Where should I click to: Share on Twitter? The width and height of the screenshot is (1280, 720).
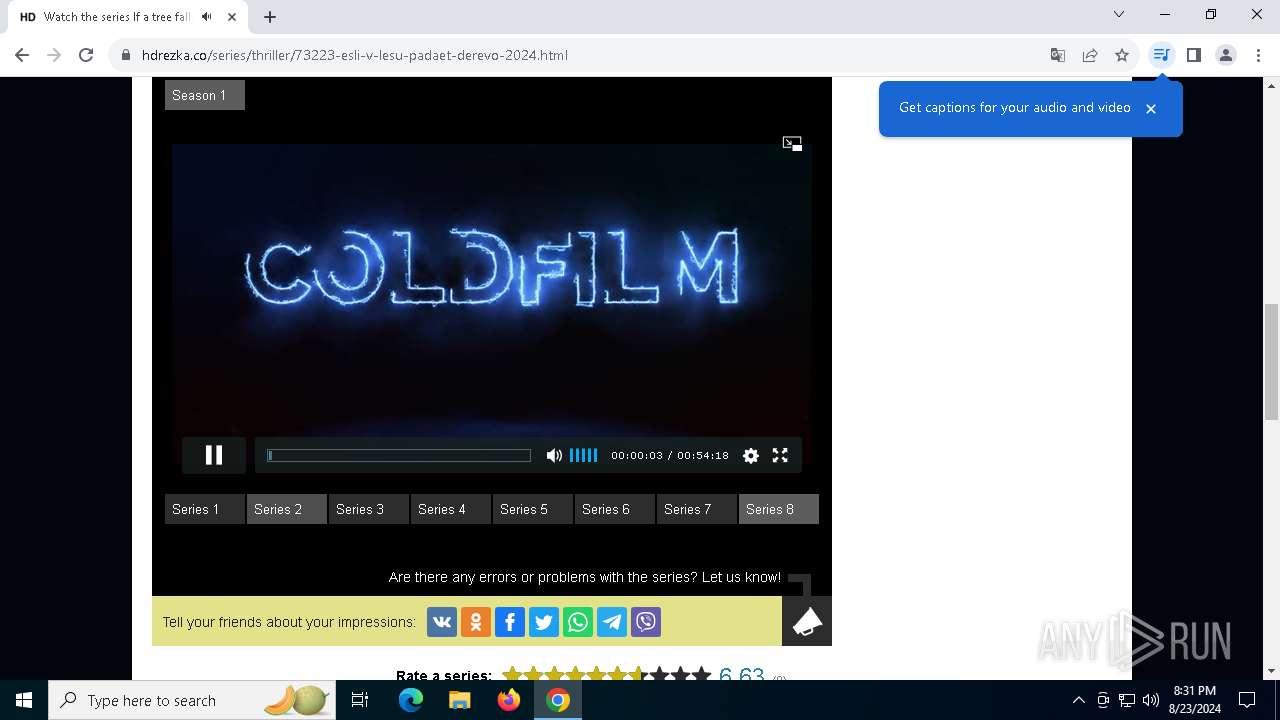click(x=544, y=622)
